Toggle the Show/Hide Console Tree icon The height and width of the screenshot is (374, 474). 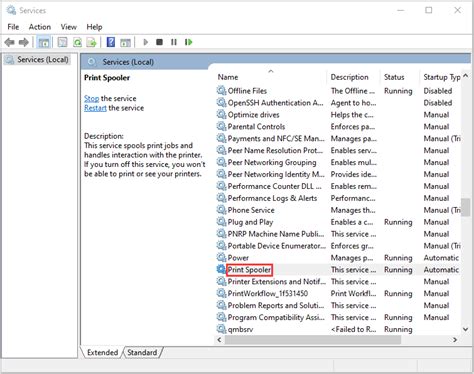(44, 42)
